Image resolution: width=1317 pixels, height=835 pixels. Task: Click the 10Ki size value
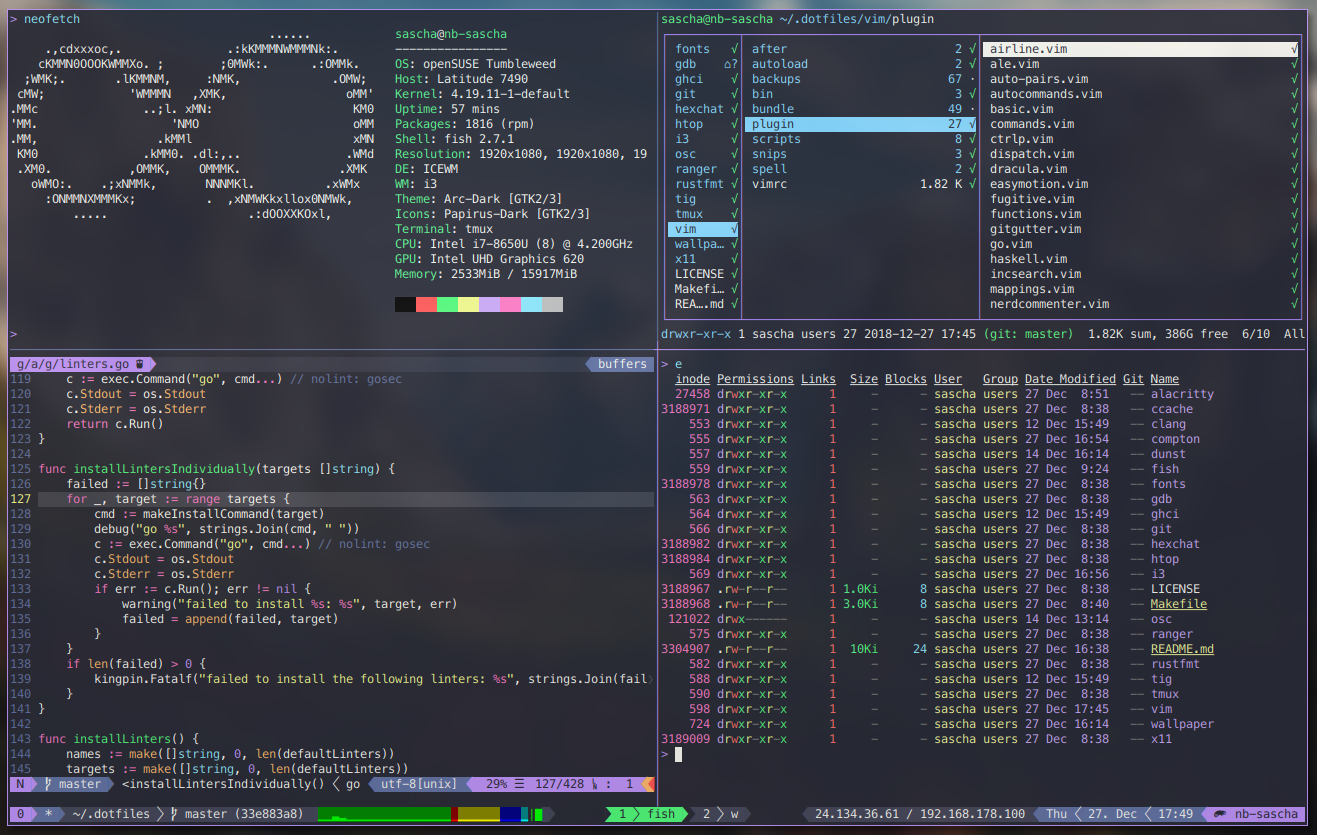coord(864,649)
